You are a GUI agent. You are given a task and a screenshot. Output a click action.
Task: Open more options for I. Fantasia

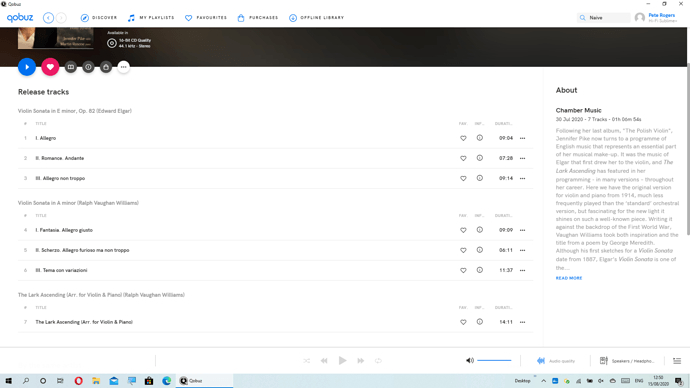point(522,230)
